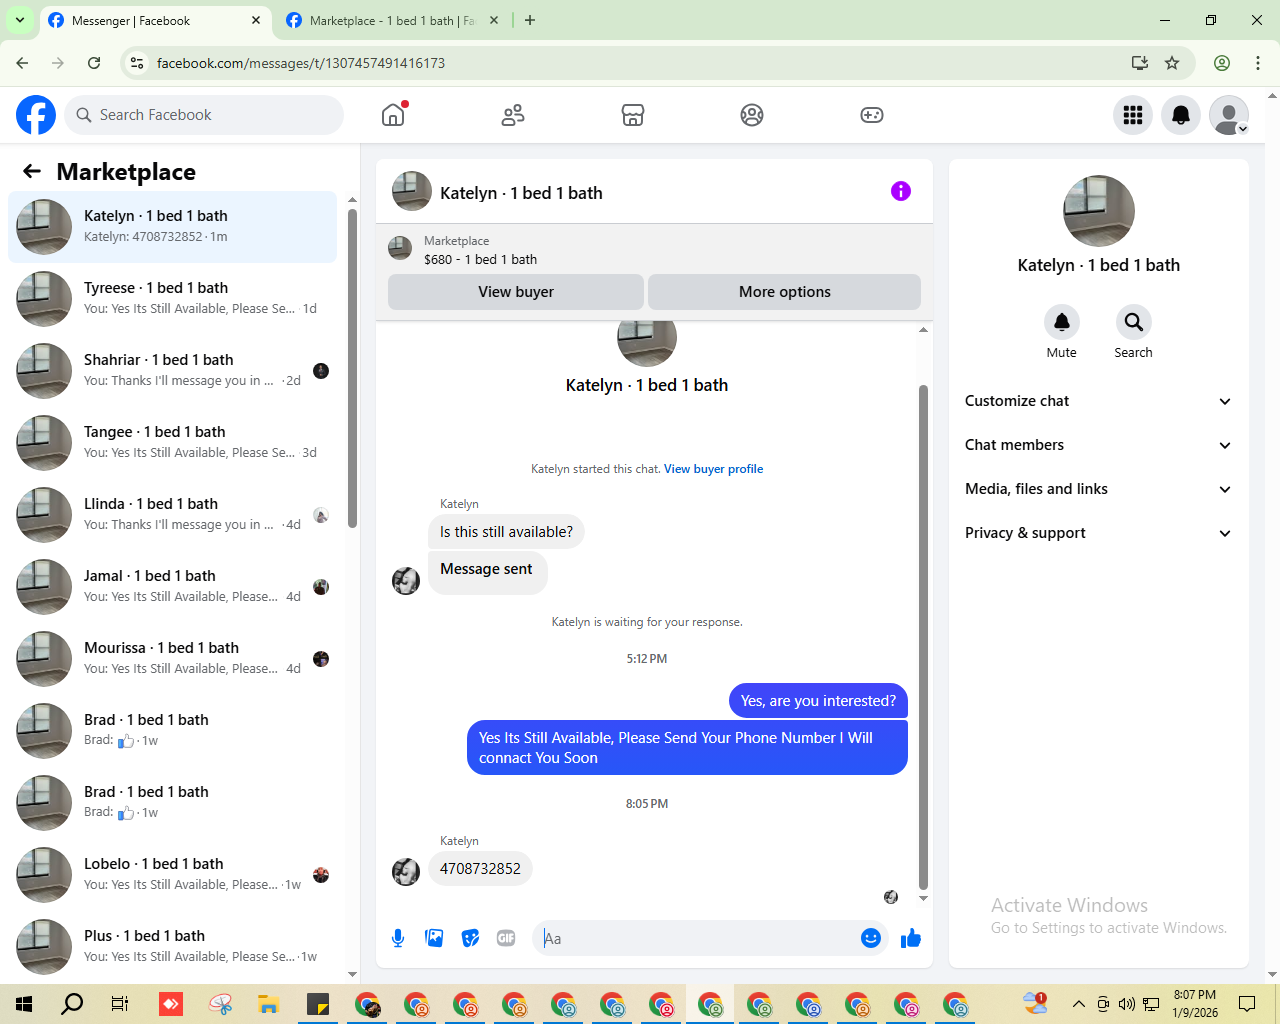Choose a sticker icon

[x=470, y=938]
